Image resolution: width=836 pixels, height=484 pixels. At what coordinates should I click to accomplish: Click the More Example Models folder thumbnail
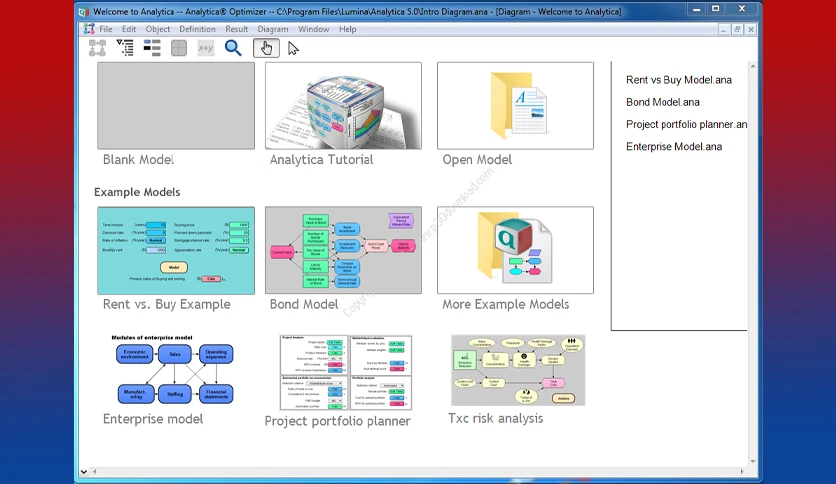(x=516, y=251)
